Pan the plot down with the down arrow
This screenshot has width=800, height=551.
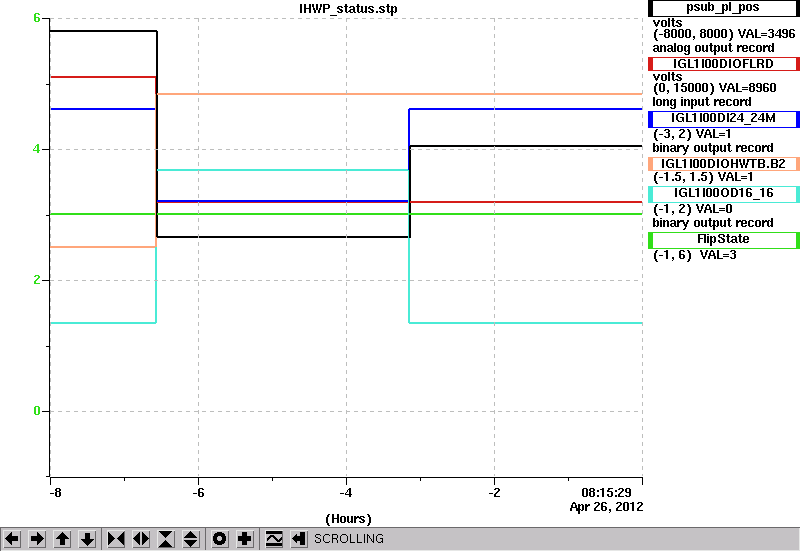click(88, 539)
